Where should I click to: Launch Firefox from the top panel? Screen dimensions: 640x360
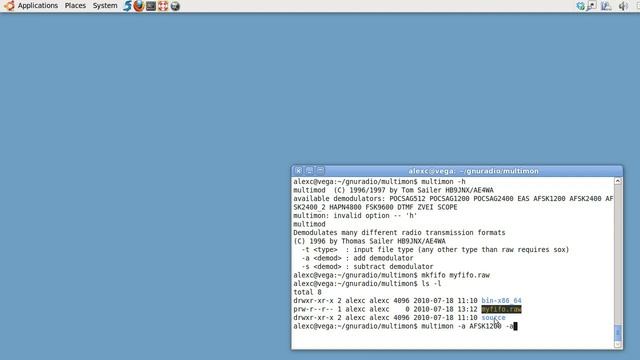pyautogui.click(x=139, y=6)
